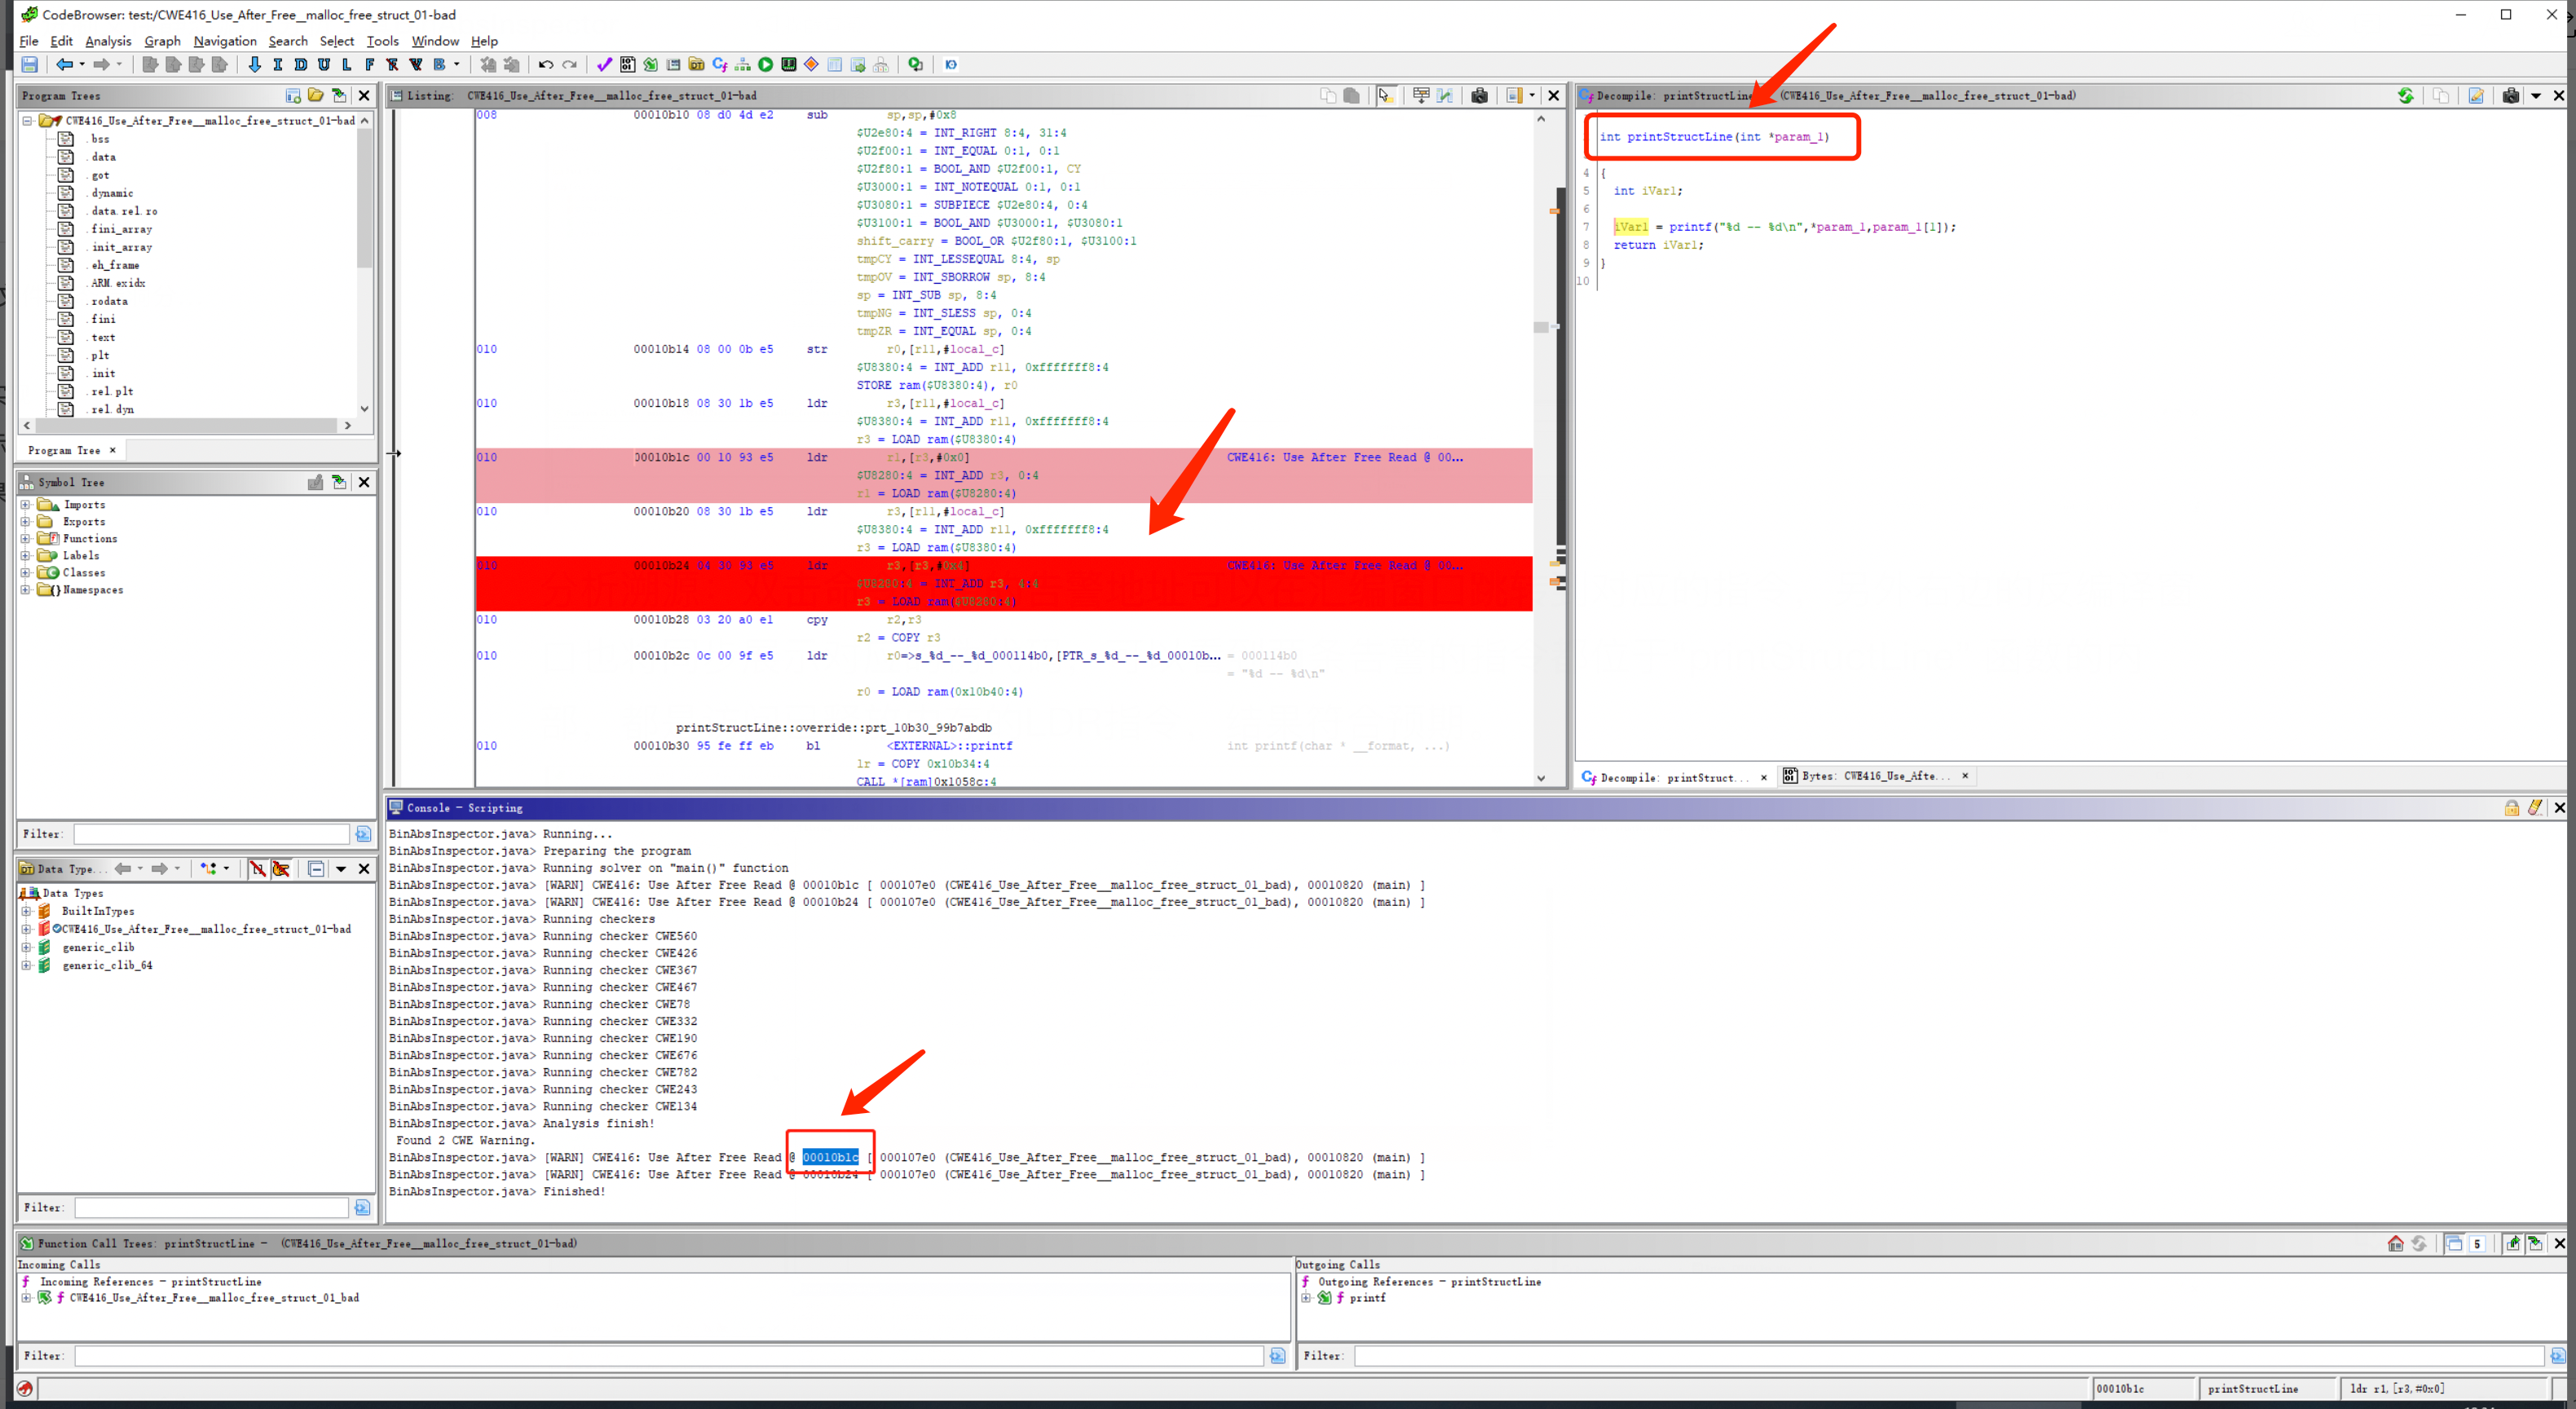Open the Data Type Manager toolbar icon
The image size is (2576, 1409).
(x=696, y=65)
